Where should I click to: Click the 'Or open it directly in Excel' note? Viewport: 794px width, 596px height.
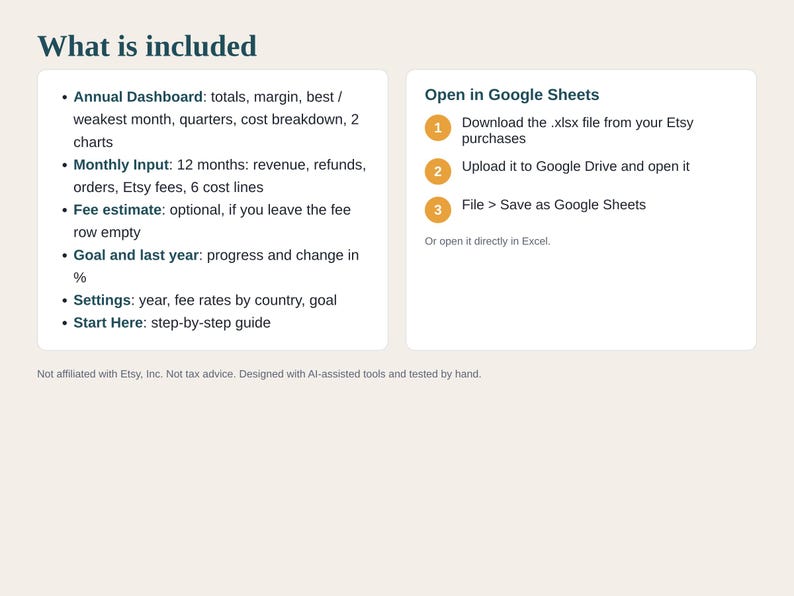pyautogui.click(x=487, y=241)
